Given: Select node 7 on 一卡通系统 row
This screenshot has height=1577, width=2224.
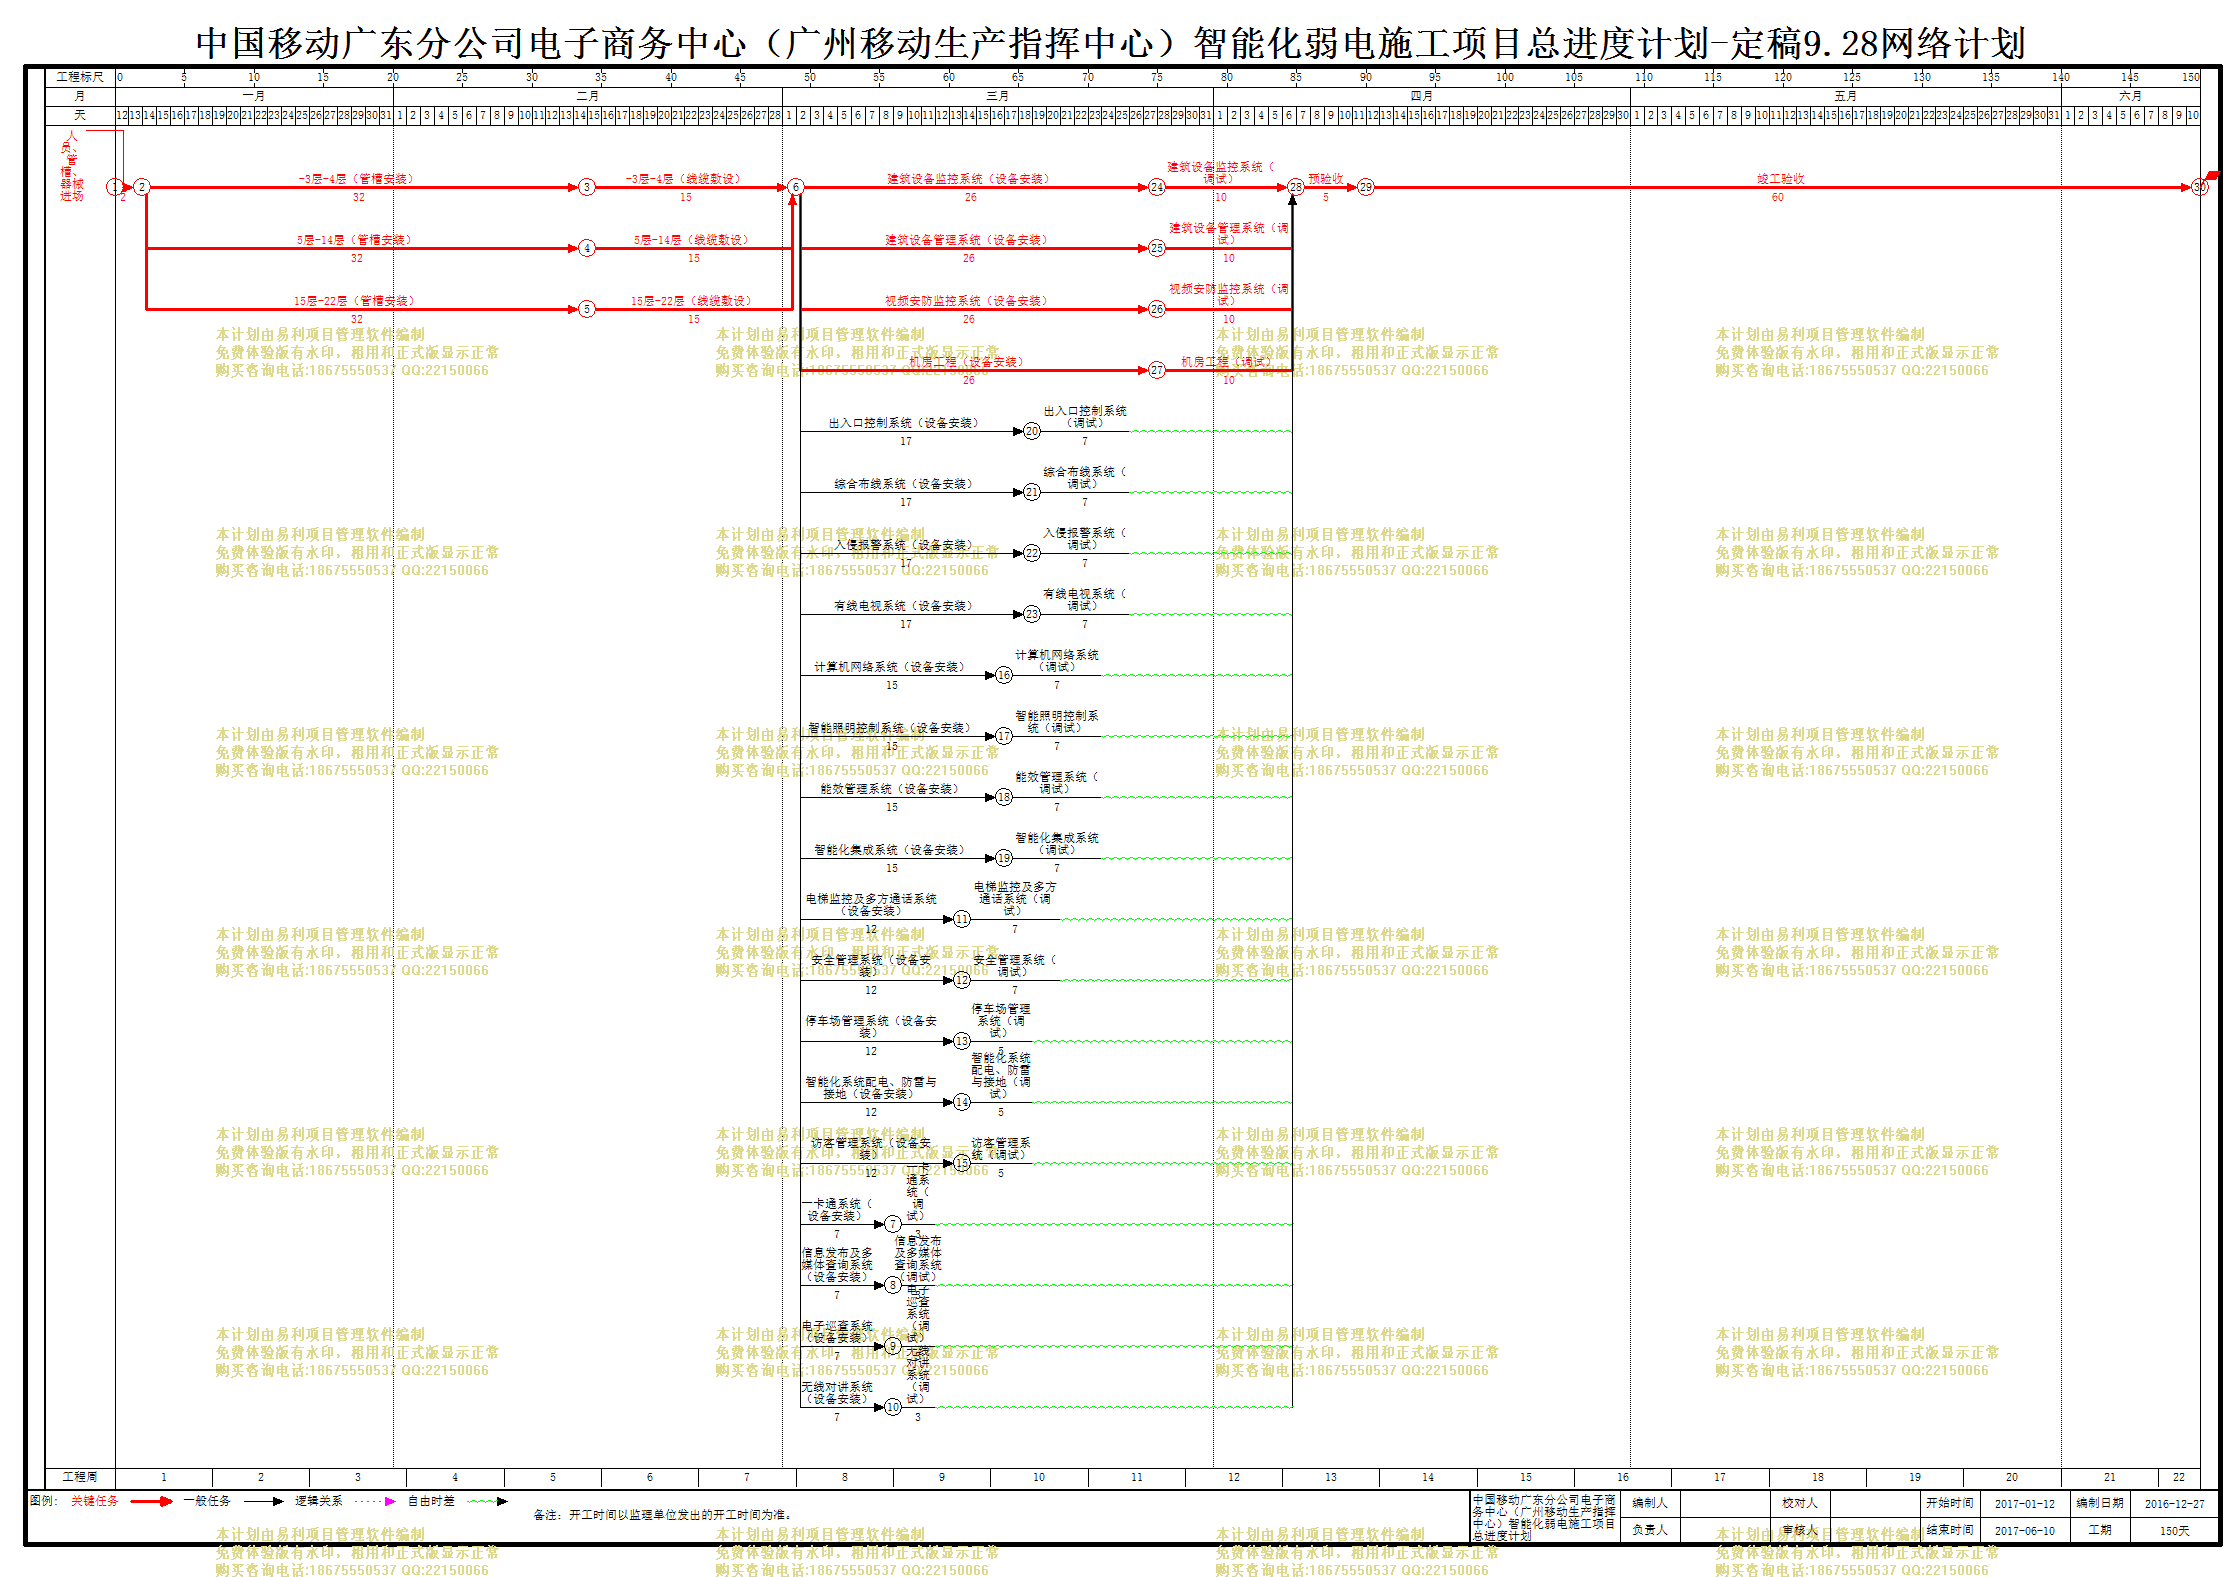Looking at the screenshot, I should (x=893, y=1224).
